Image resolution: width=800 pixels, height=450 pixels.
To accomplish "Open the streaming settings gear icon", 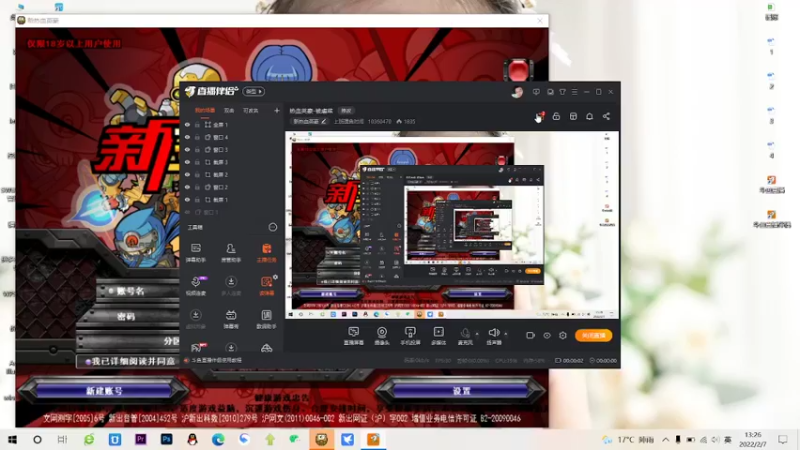I will 563,335.
